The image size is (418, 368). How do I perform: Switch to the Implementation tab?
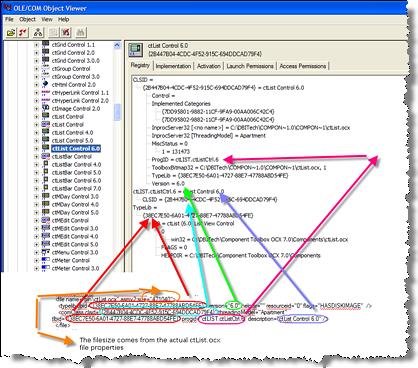(173, 66)
